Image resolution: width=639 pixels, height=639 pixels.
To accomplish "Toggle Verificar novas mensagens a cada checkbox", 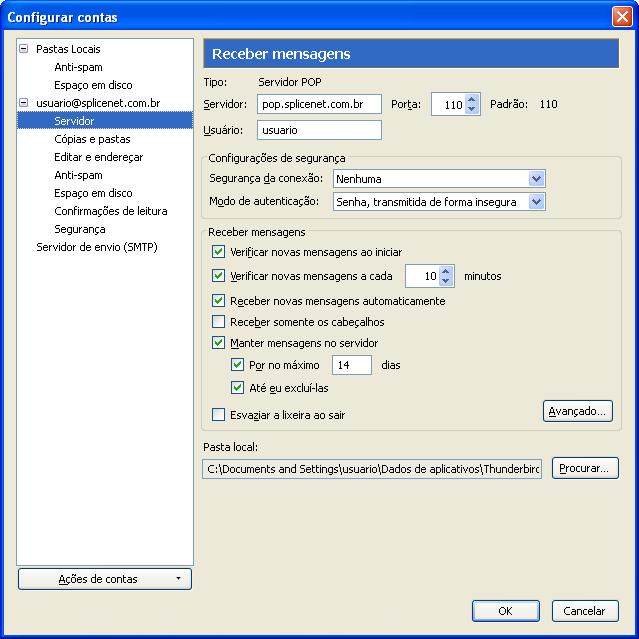I will coord(218,275).
